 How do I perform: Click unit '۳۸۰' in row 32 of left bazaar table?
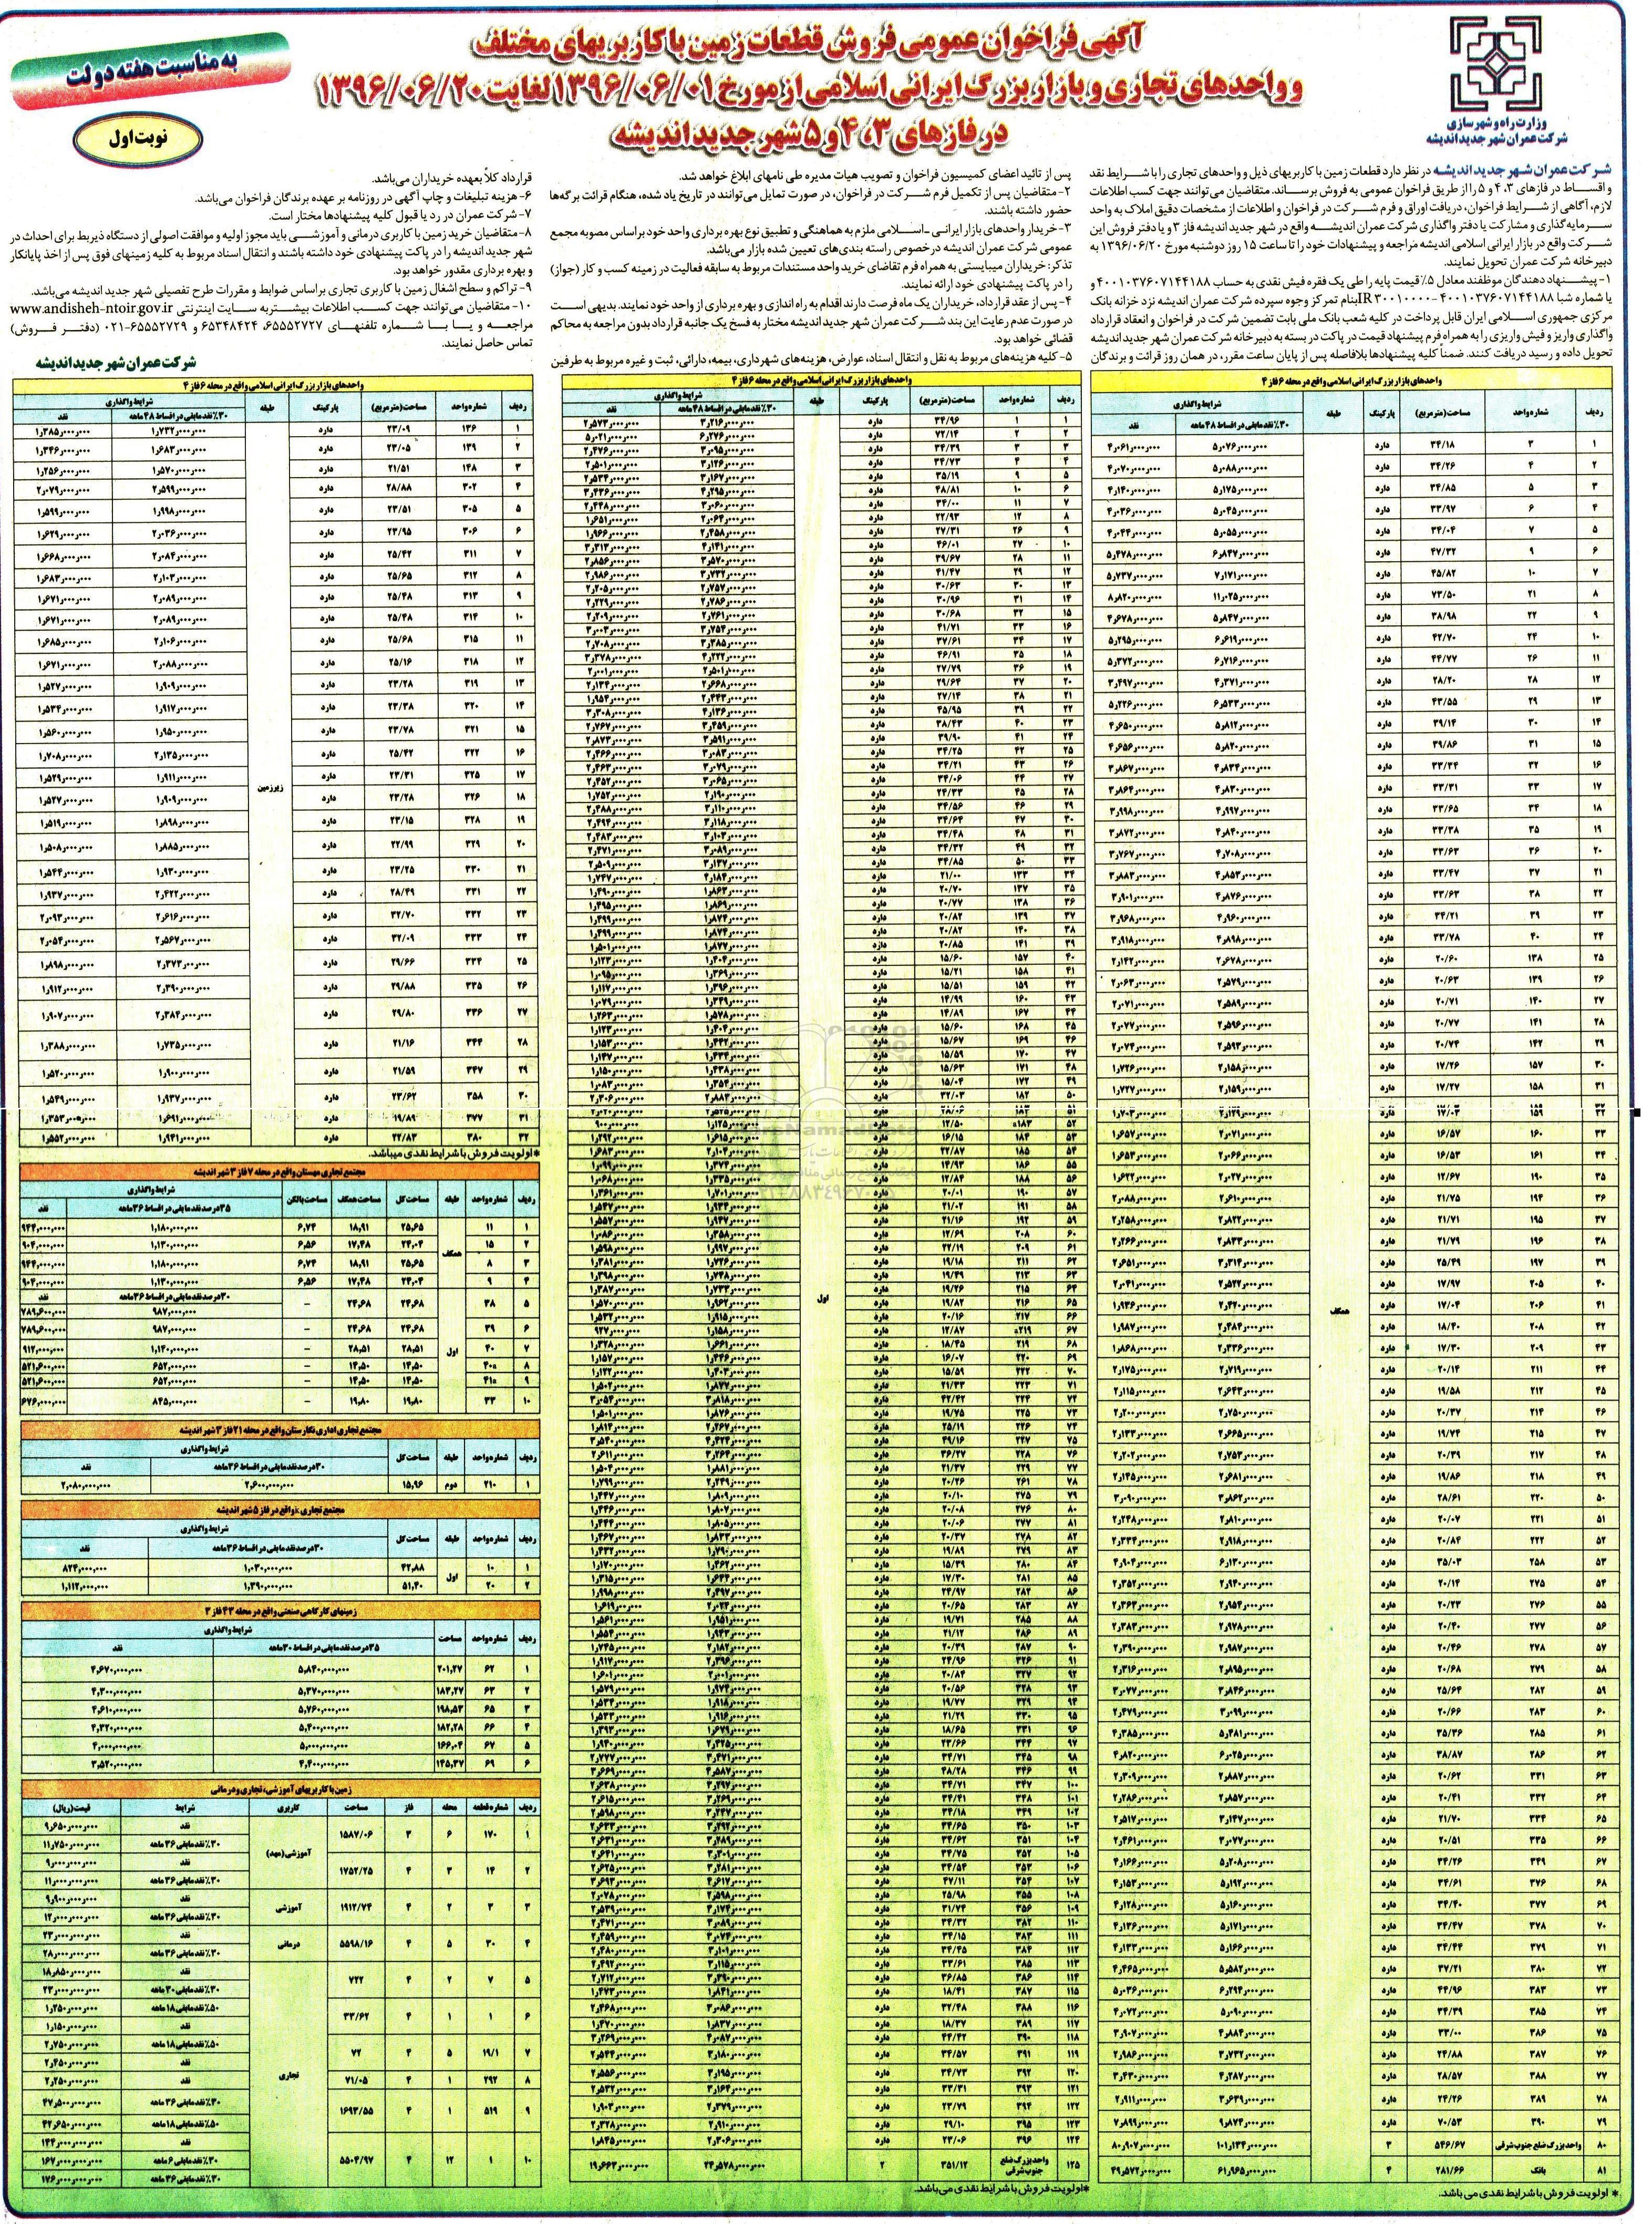[473, 1138]
